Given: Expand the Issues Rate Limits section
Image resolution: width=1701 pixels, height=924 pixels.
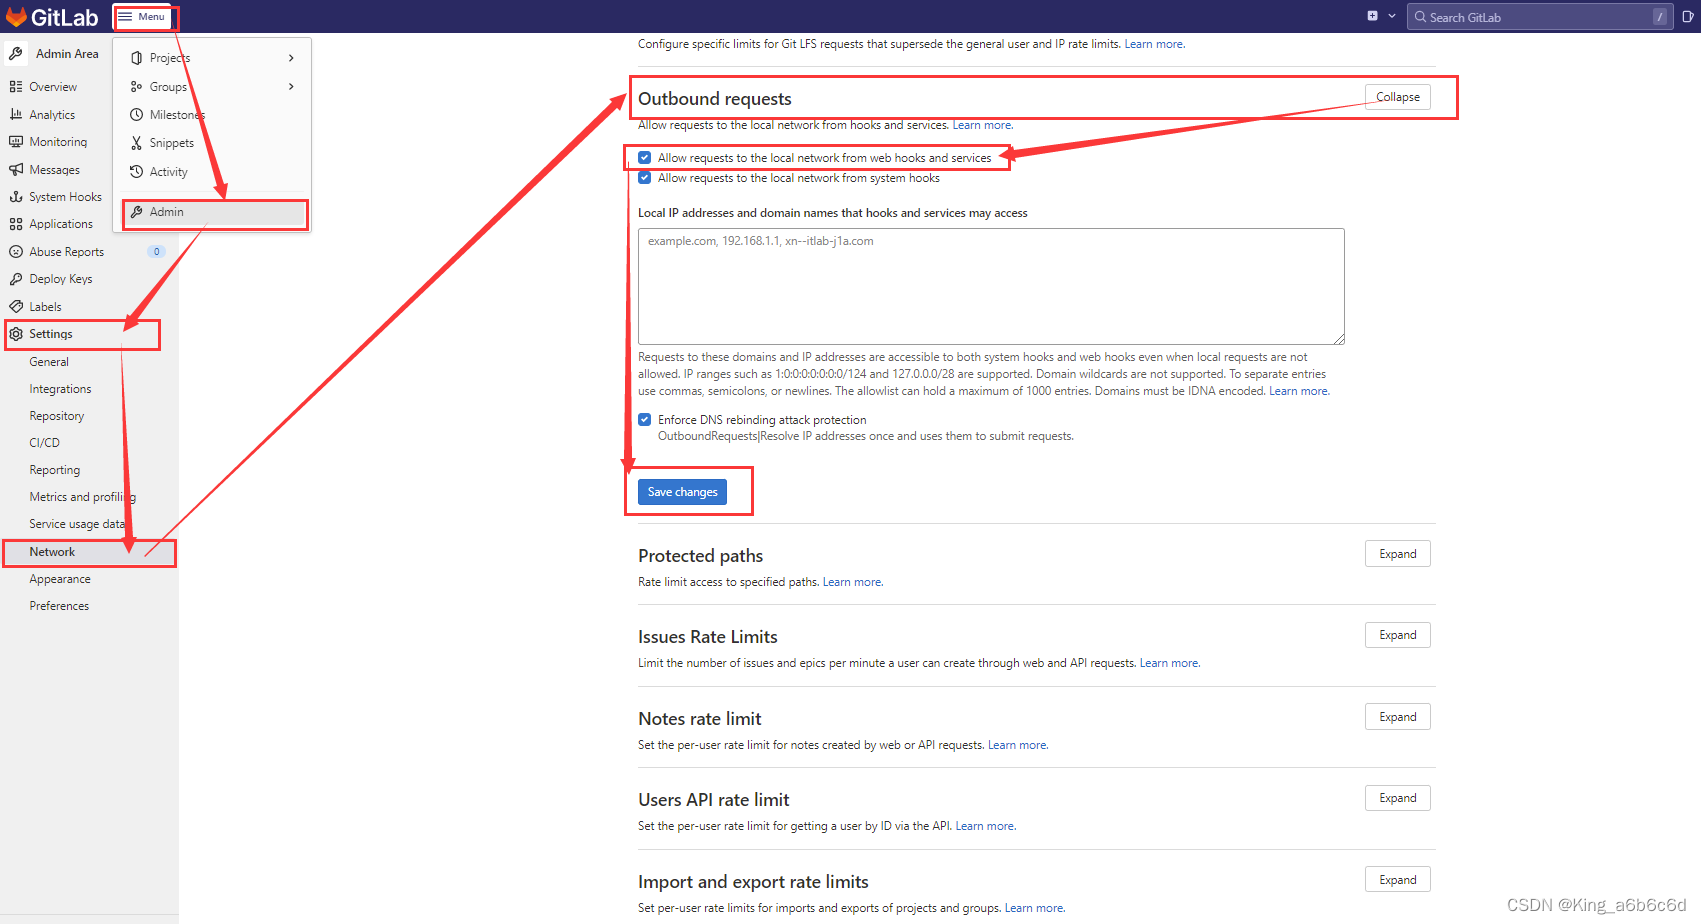Looking at the screenshot, I should [x=1397, y=635].
